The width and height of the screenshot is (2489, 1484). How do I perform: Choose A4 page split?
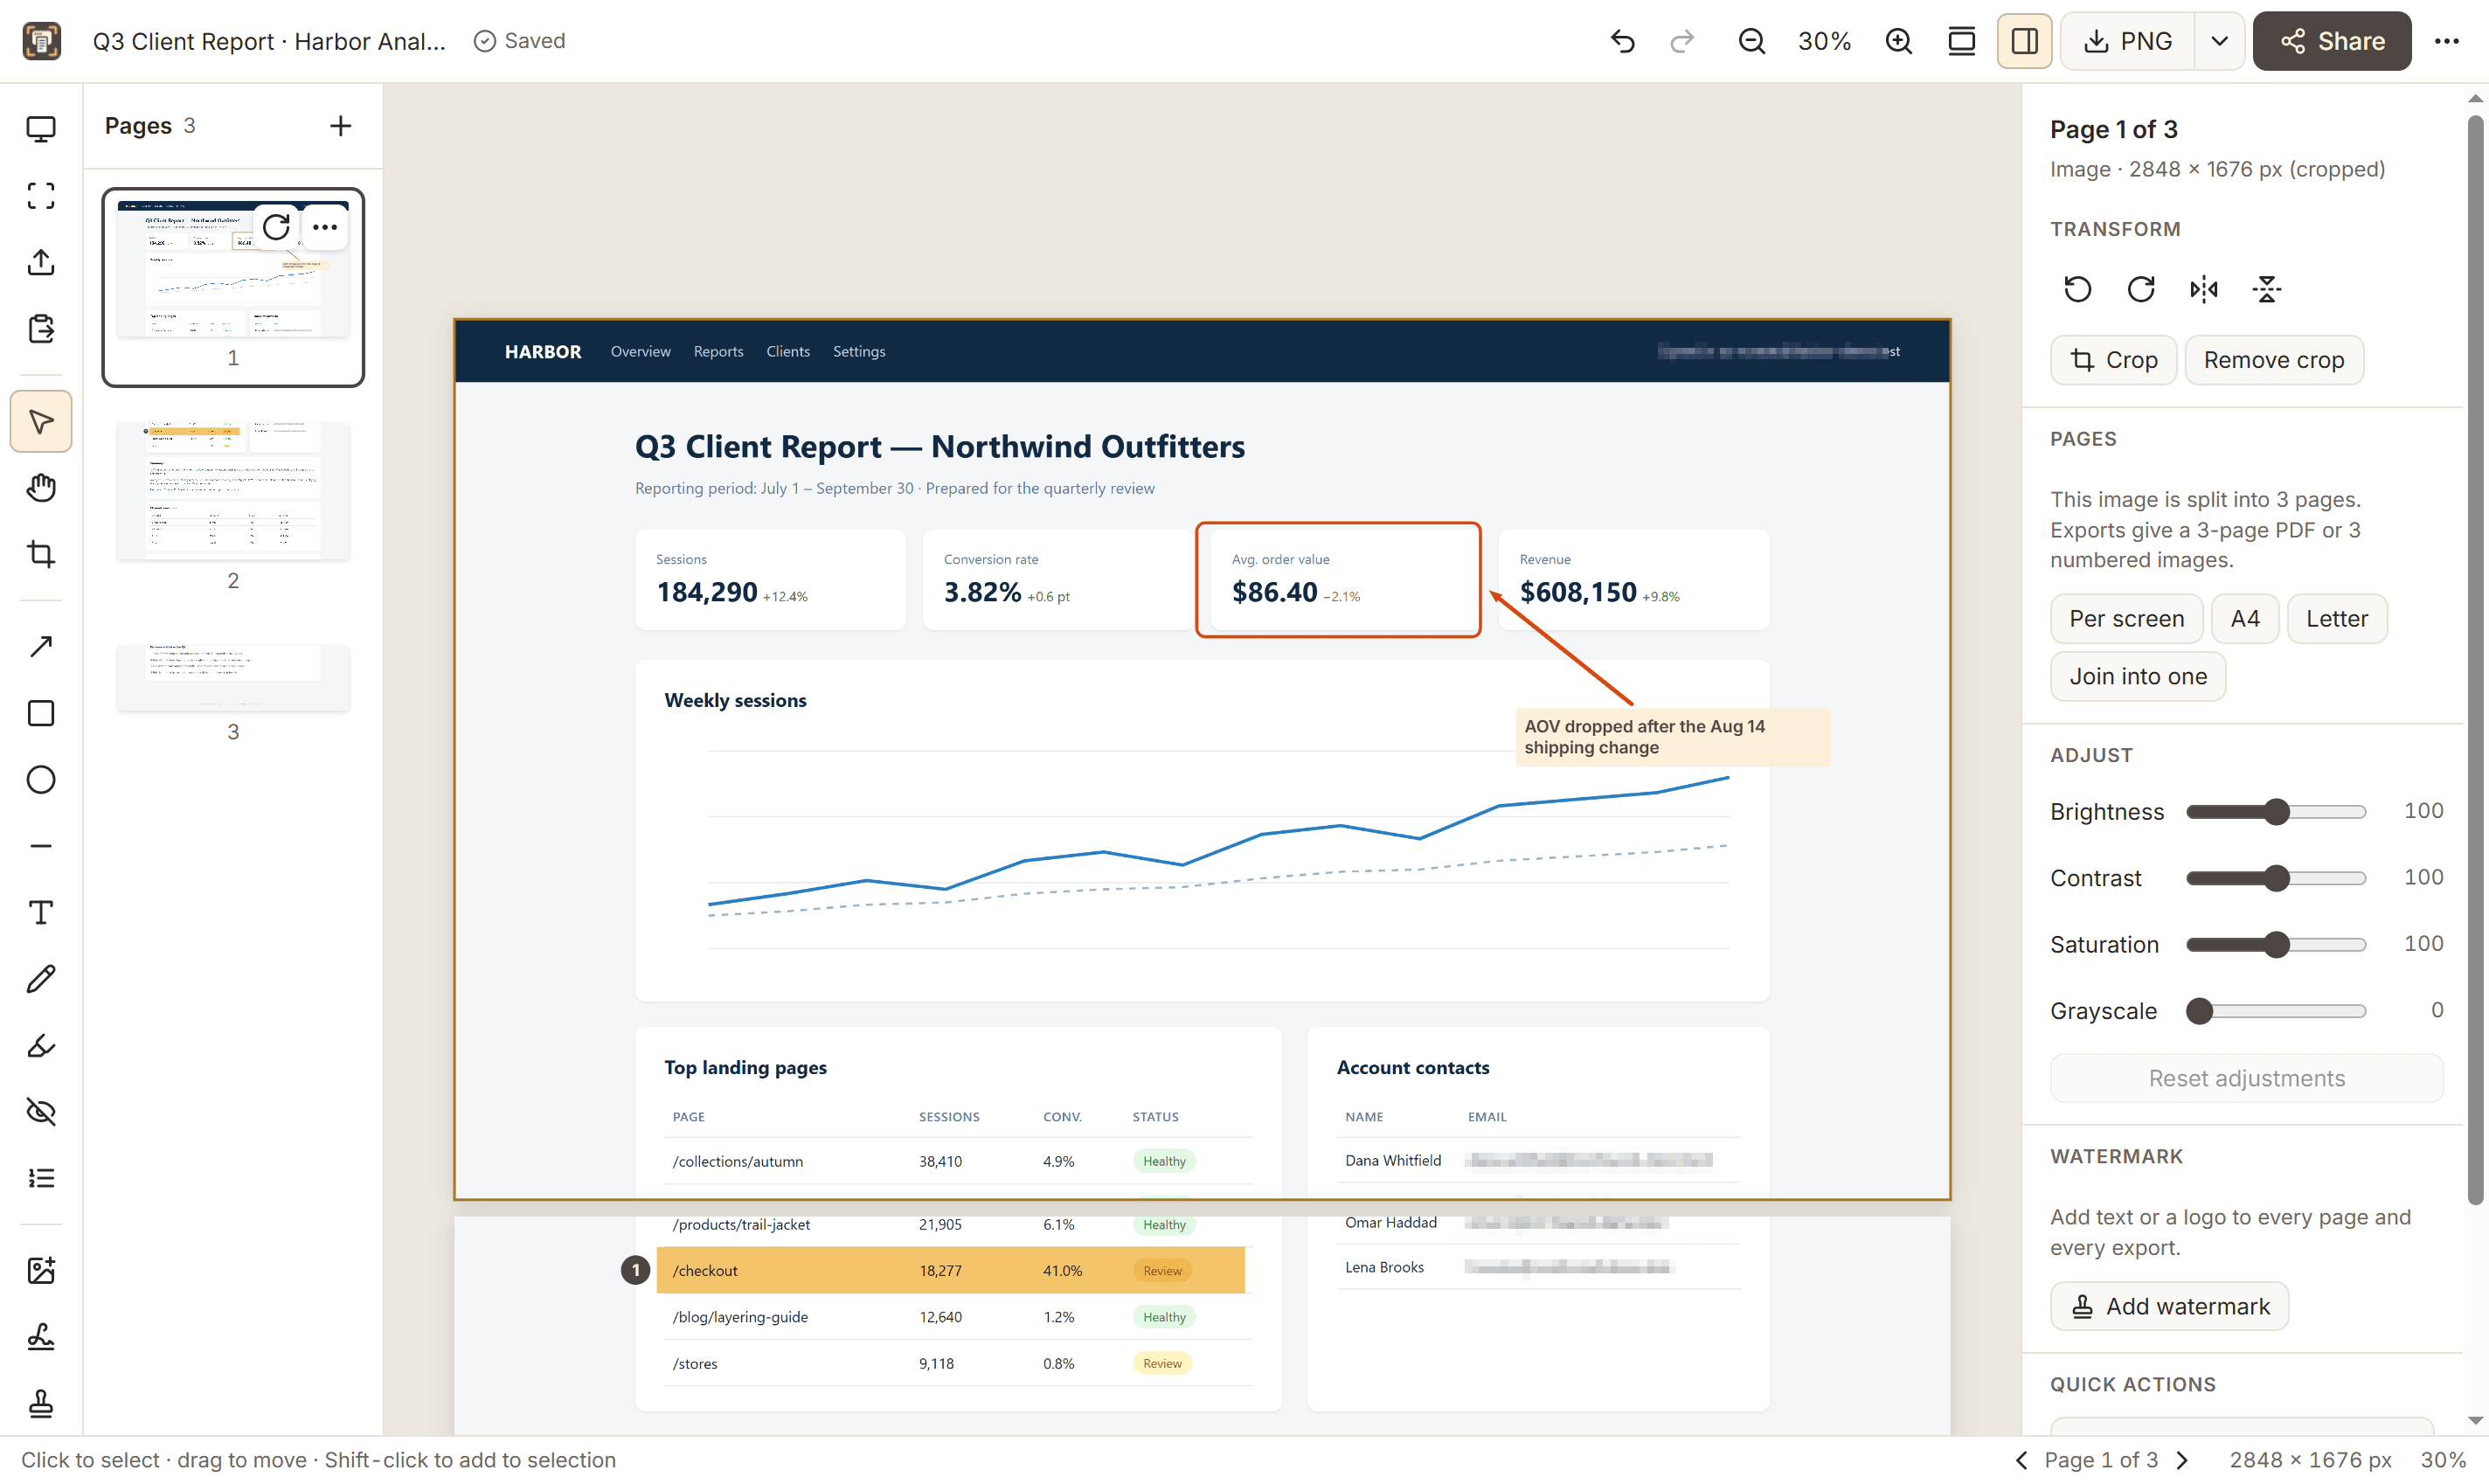point(2245,619)
